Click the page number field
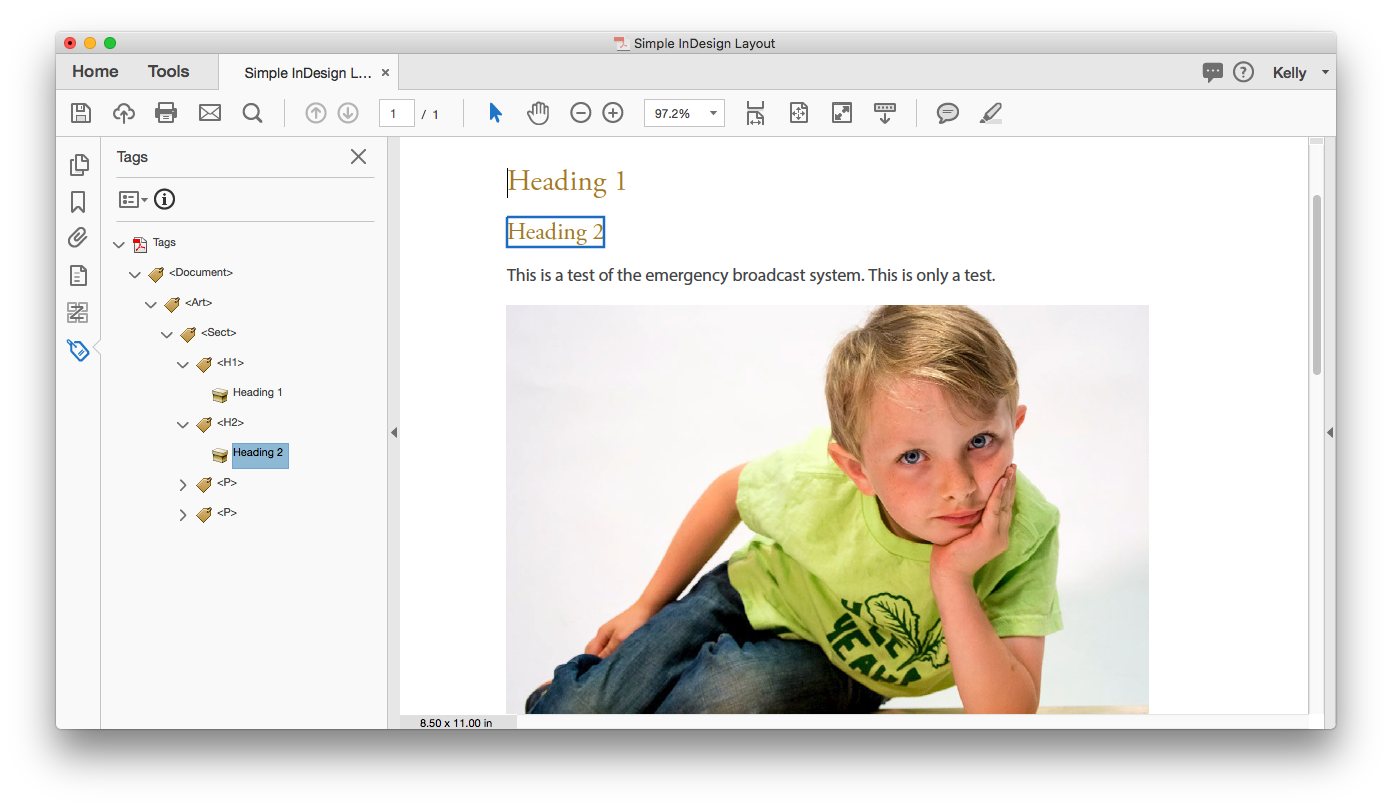This screenshot has height=809, width=1392. point(396,113)
